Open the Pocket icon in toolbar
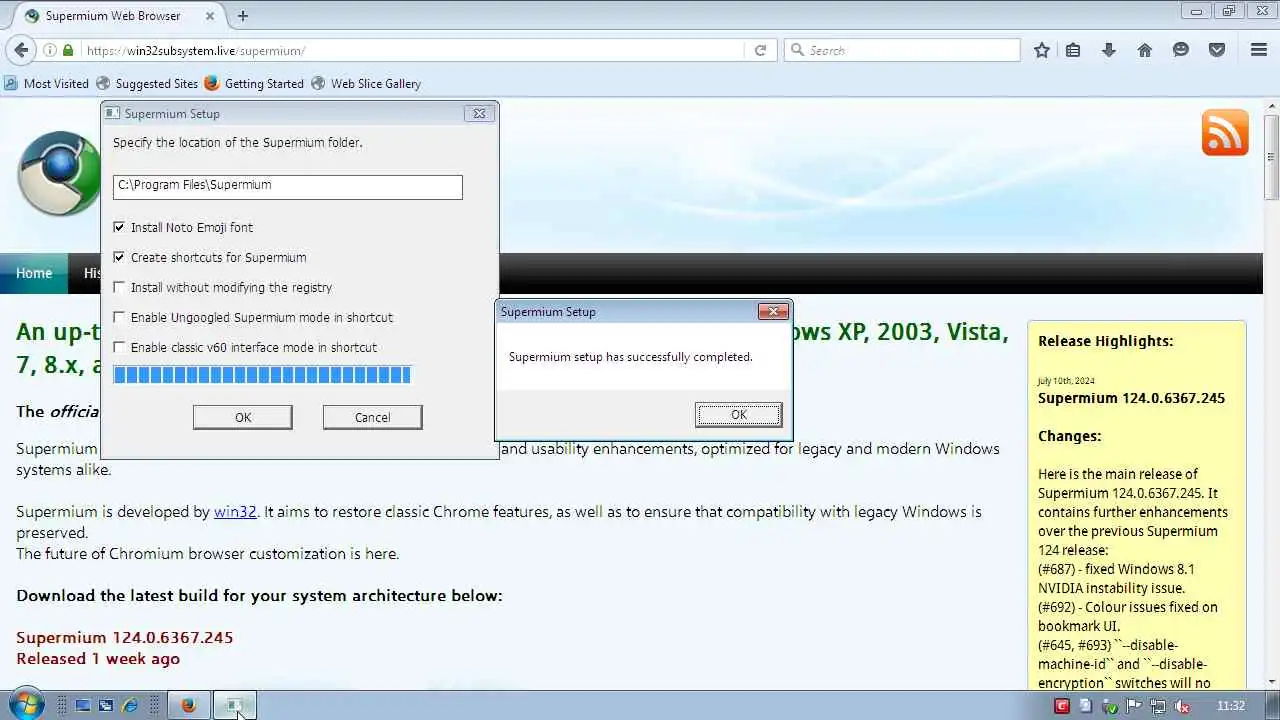The width and height of the screenshot is (1280, 720). [1217, 50]
